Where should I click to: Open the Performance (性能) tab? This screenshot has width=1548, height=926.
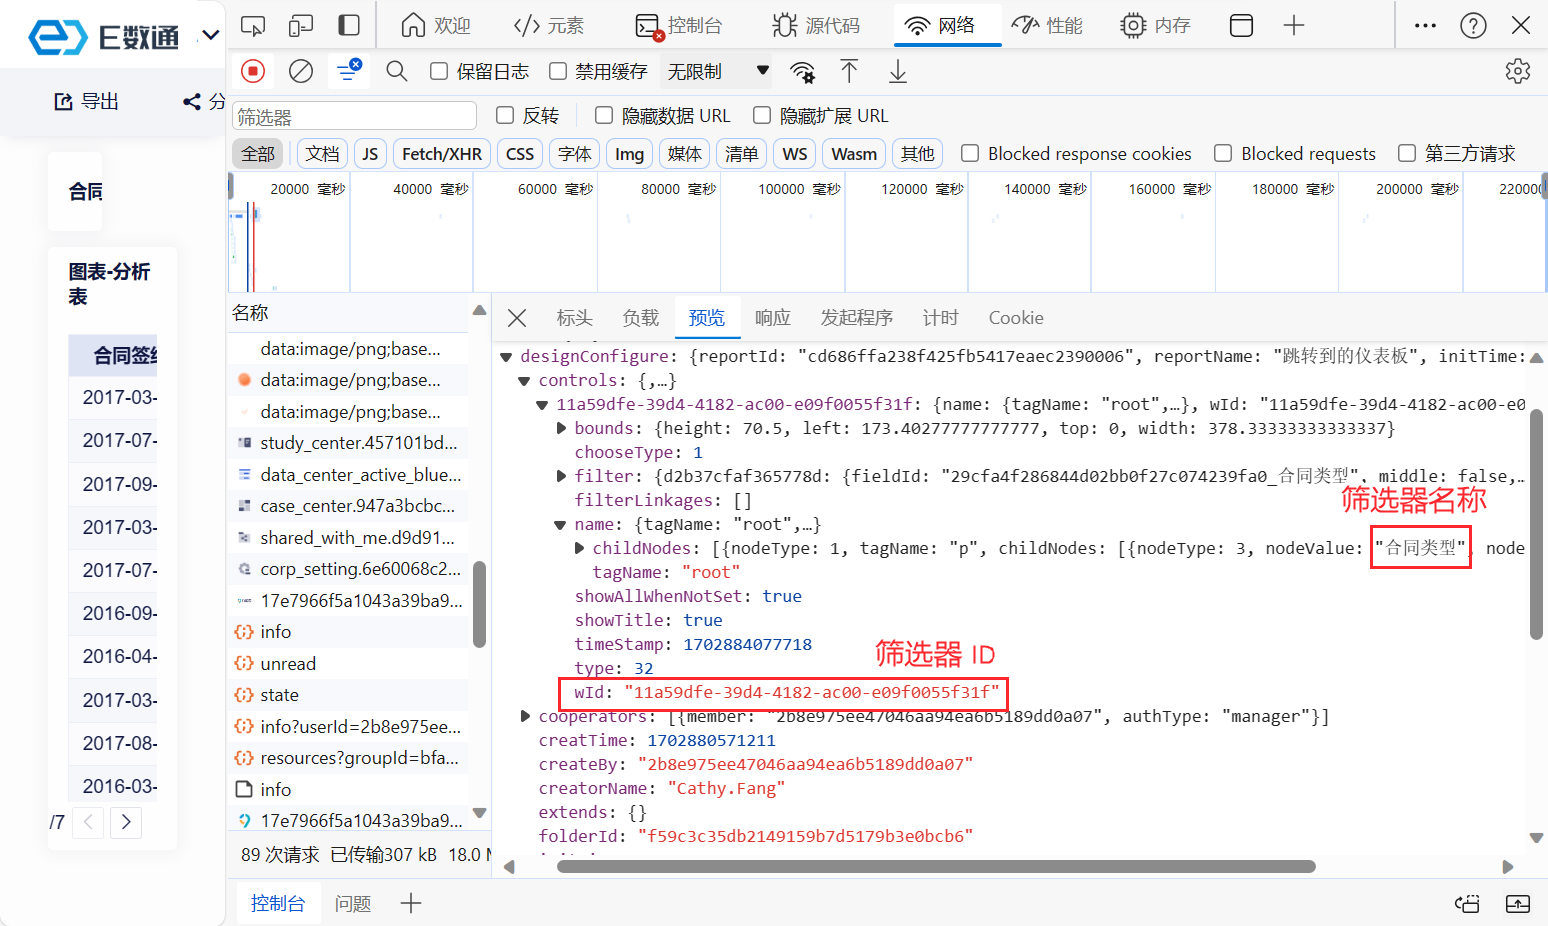[x=1047, y=25]
